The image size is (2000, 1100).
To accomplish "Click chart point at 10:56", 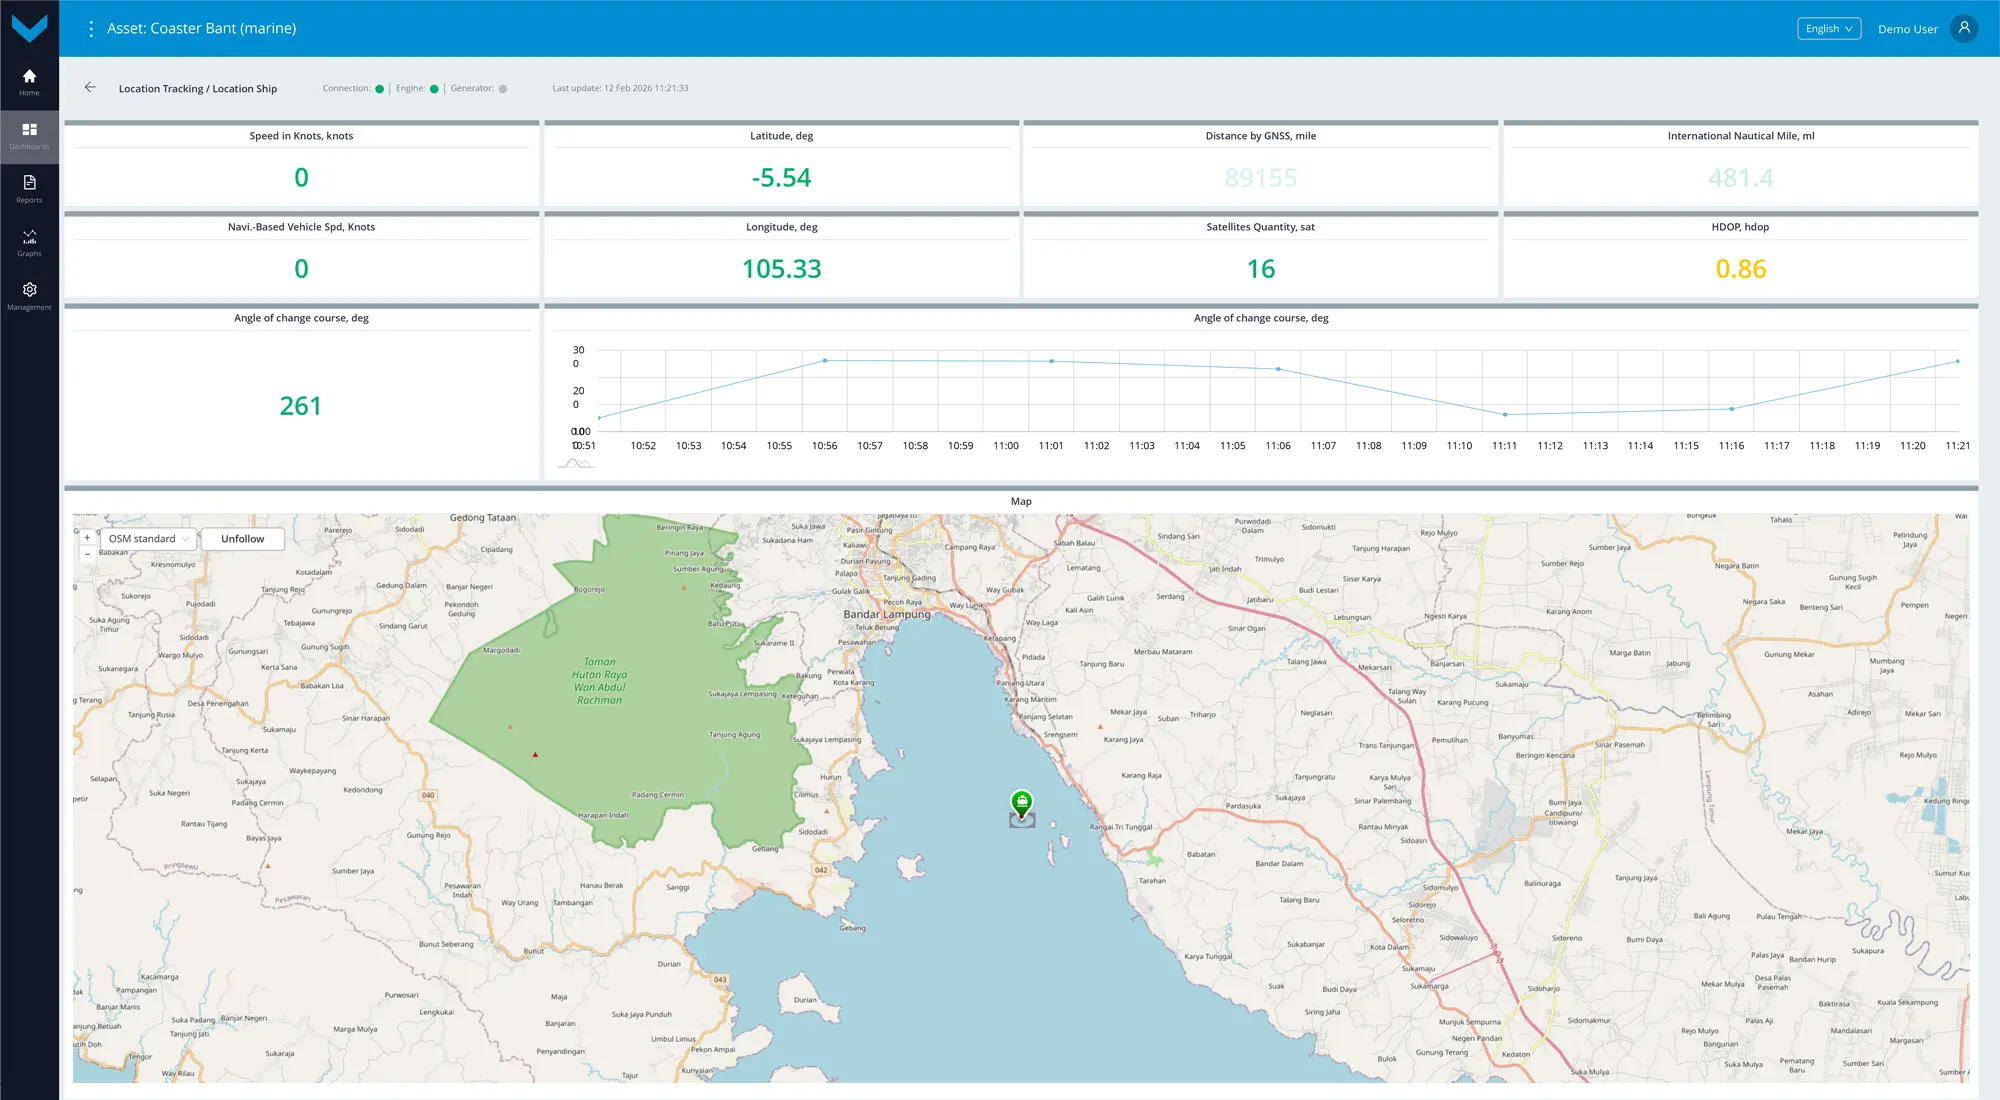I will pos(825,360).
